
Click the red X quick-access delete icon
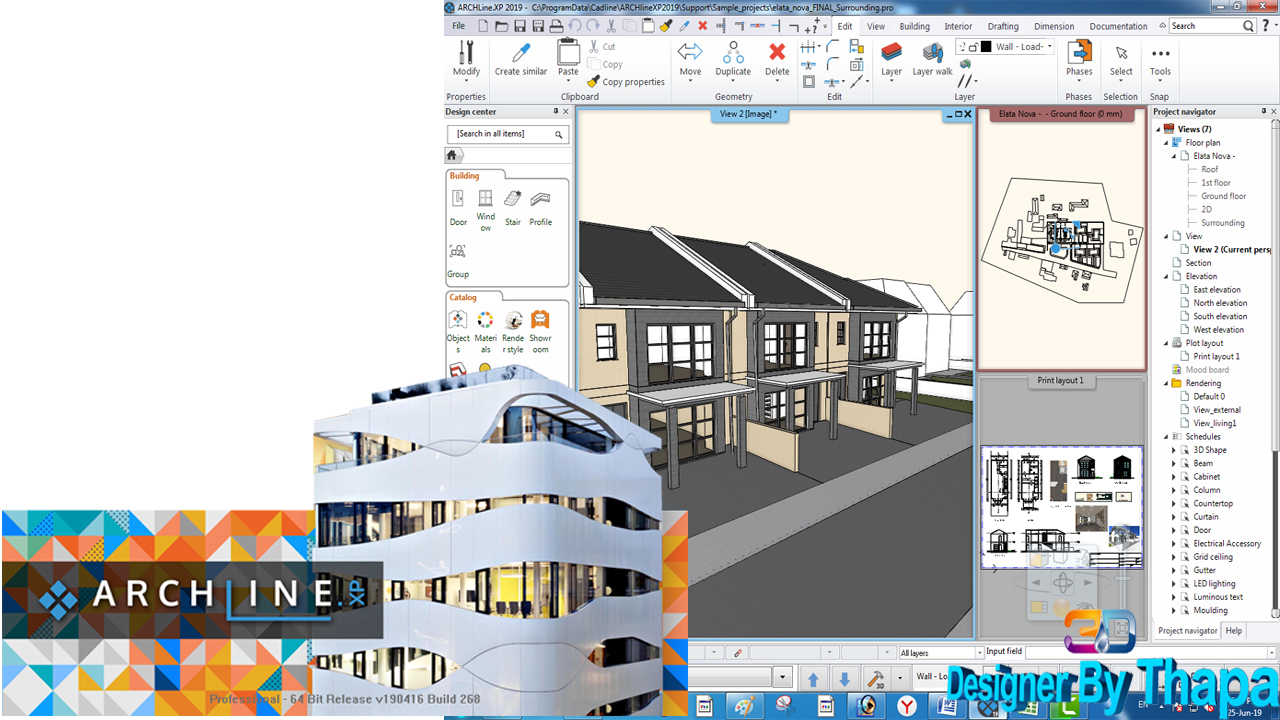[702, 26]
